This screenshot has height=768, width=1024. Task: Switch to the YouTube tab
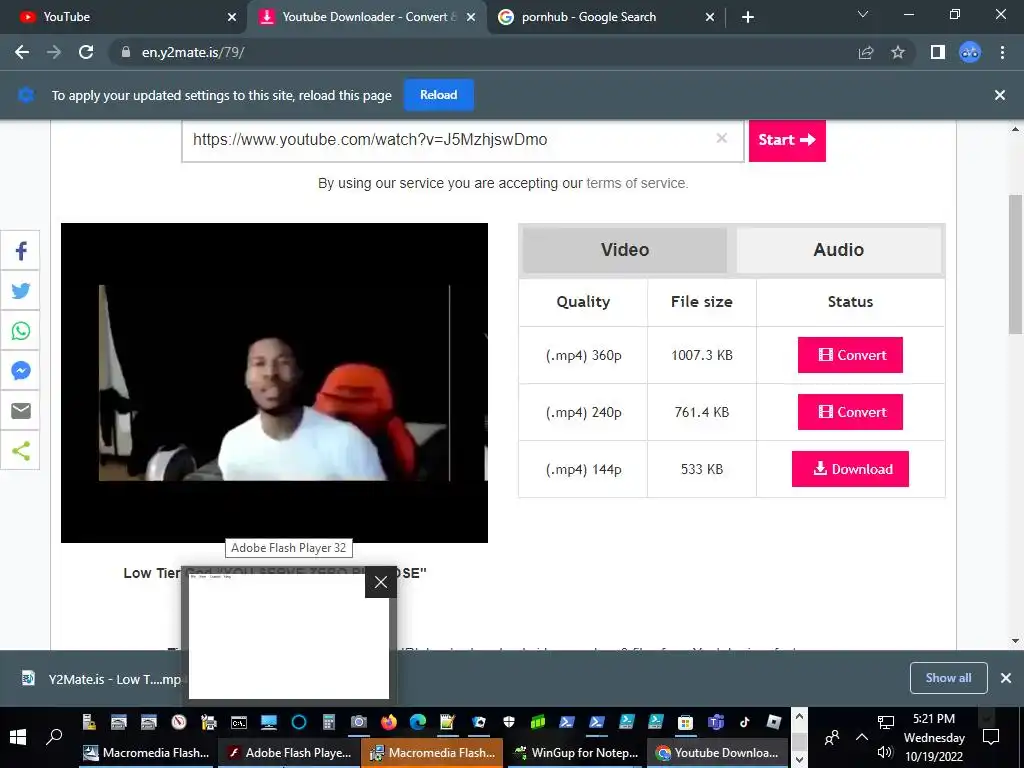[x=124, y=17]
